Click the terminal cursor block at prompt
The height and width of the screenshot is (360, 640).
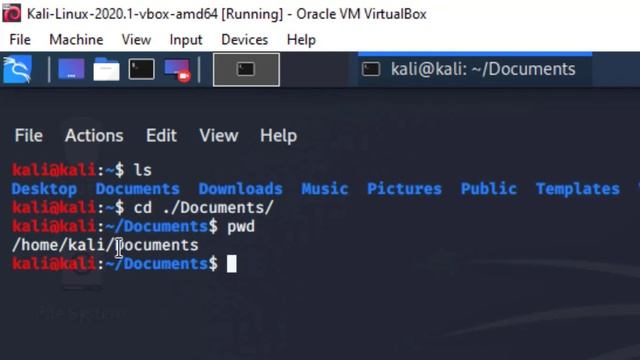point(231,264)
